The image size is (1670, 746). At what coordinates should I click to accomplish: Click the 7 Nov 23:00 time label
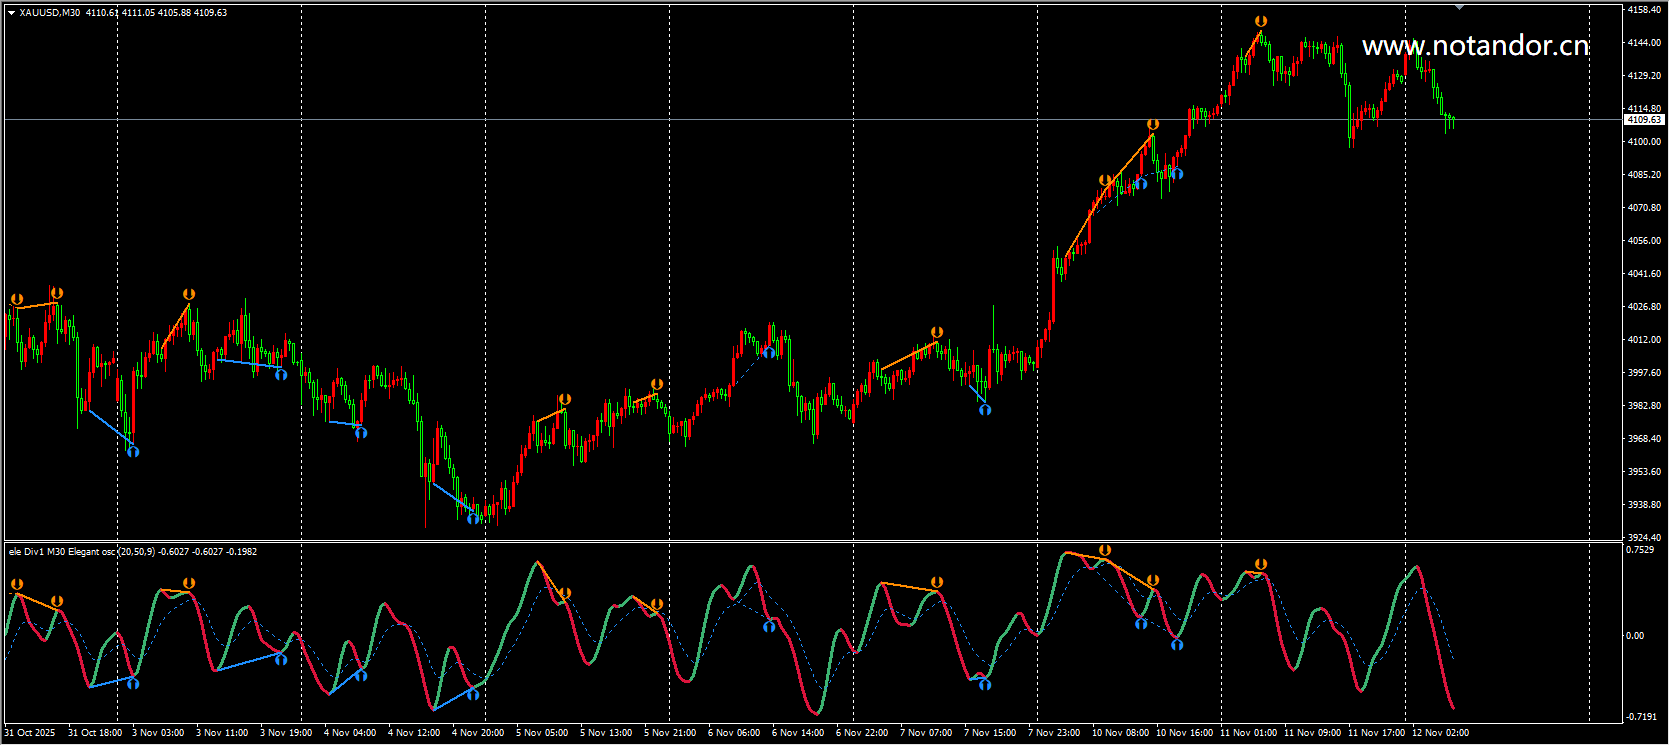coord(1054,733)
